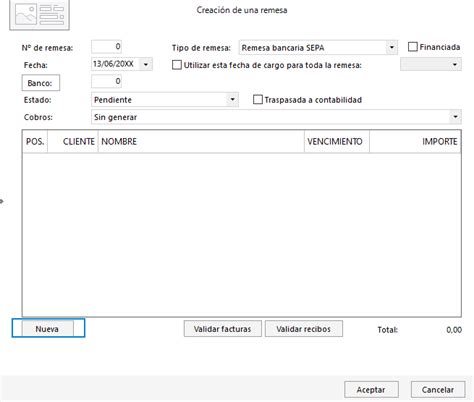Open the Tipo de remesa dropdown
474x402 pixels.
click(392, 48)
